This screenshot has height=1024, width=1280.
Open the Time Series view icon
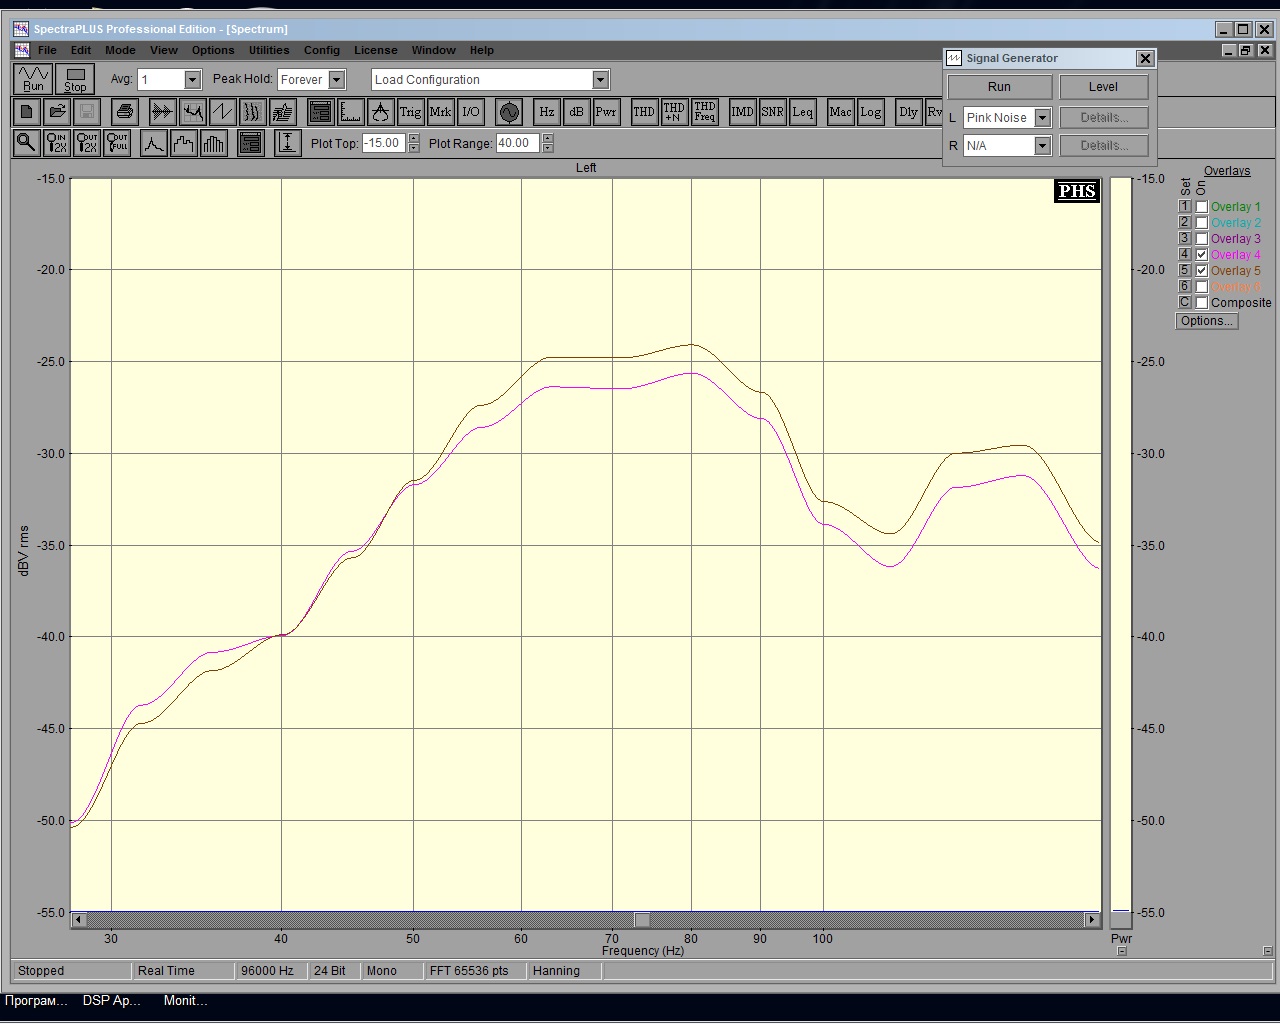pyautogui.click(x=162, y=112)
